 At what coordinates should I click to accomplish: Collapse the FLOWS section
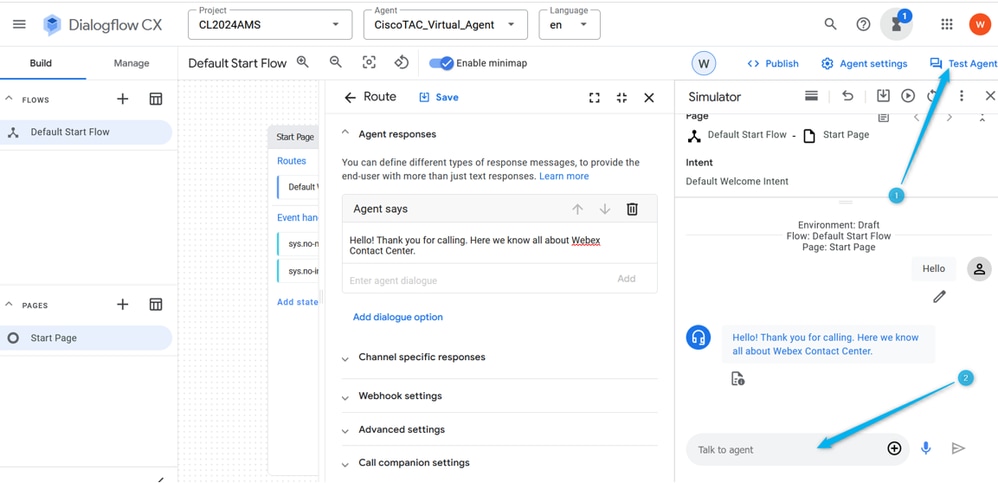(x=9, y=99)
